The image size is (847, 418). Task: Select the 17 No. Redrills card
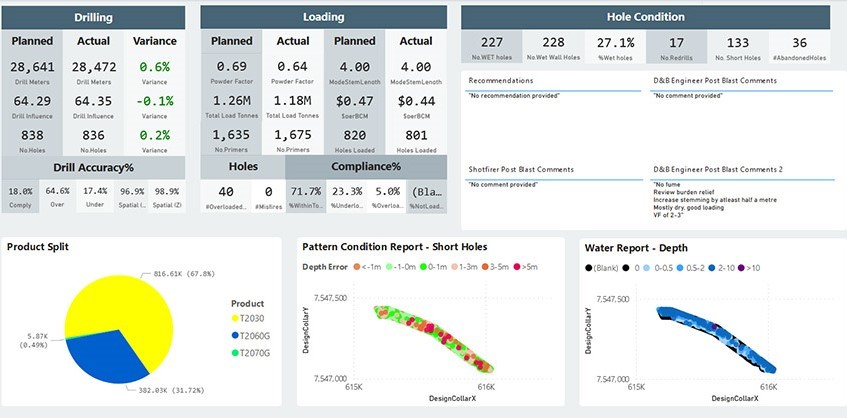pyautogui.click(x=675, y=47)
